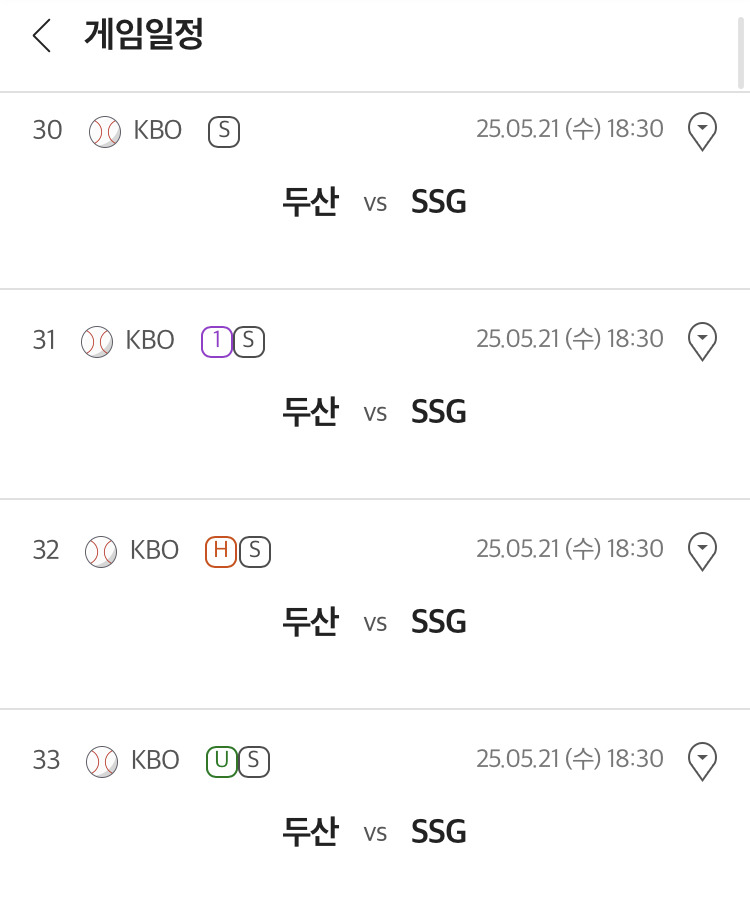
Task: Select game 31 두산 vs SSG matchup
Action: point(374,412)
